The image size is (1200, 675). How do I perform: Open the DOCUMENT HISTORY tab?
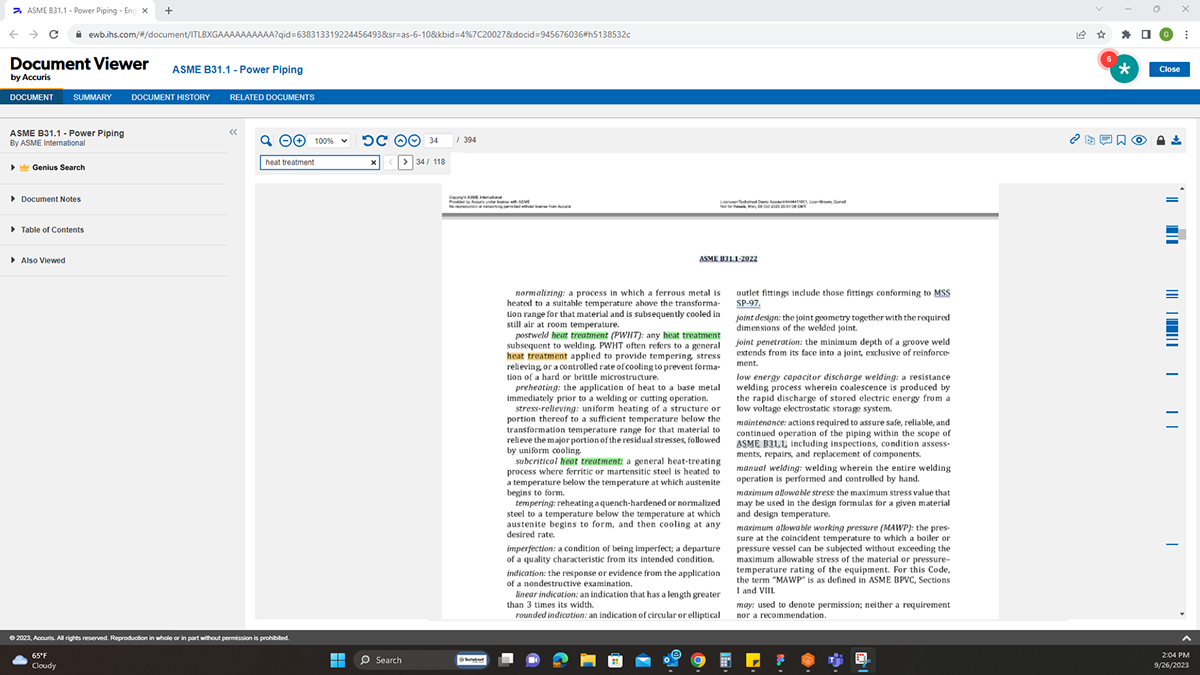171,97
